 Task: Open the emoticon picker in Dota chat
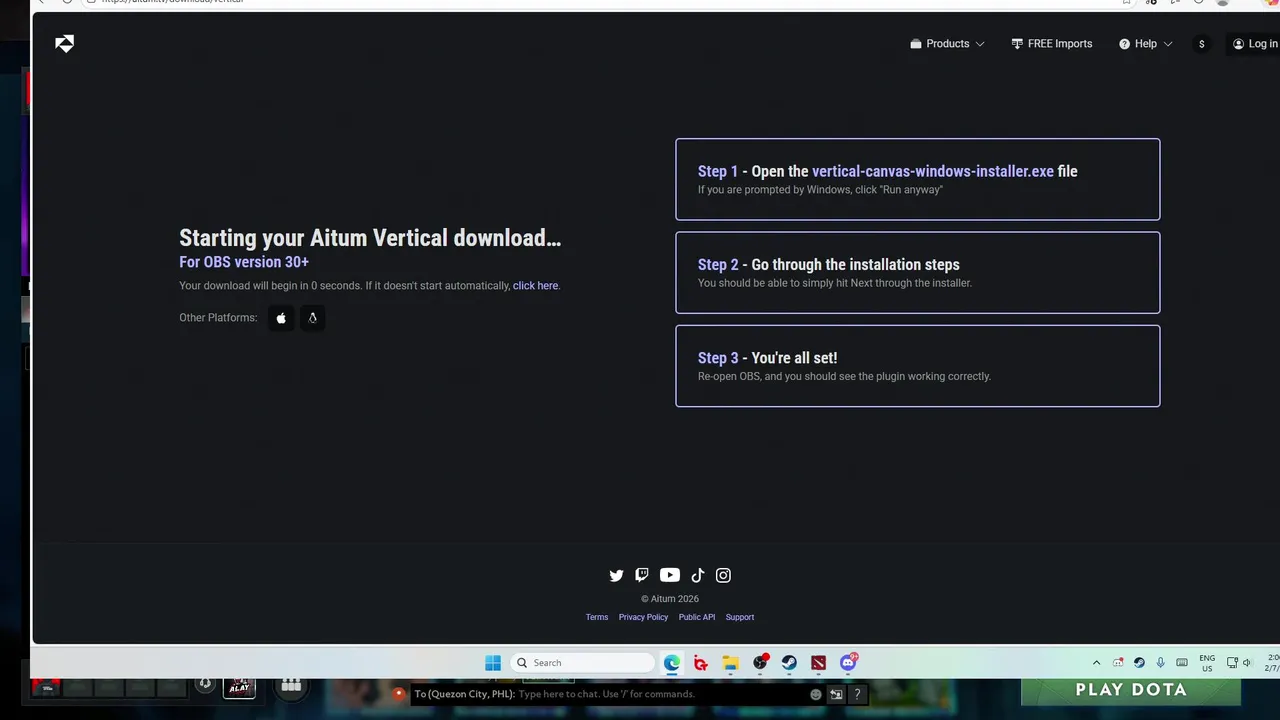[x=816, y=694]
